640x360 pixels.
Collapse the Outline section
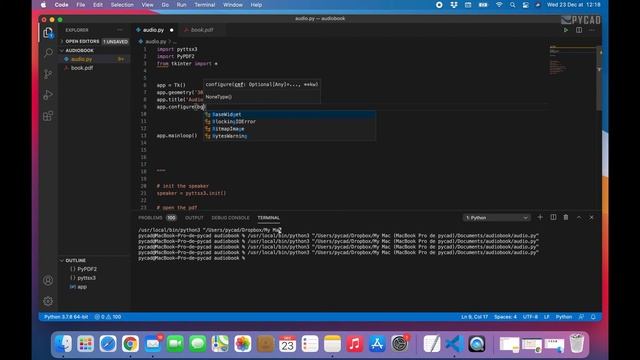(76, 260)
